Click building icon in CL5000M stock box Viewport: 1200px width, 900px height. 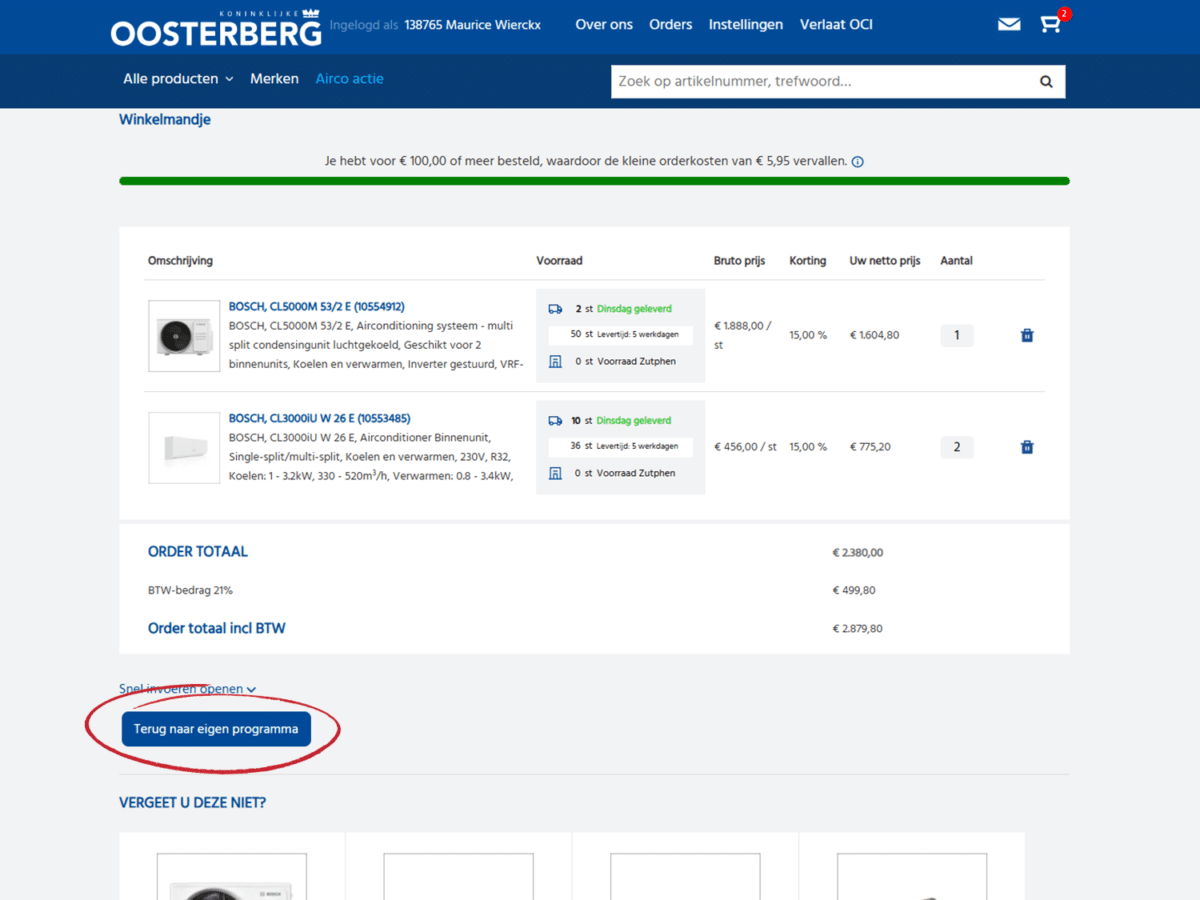[x=555, y=361]
